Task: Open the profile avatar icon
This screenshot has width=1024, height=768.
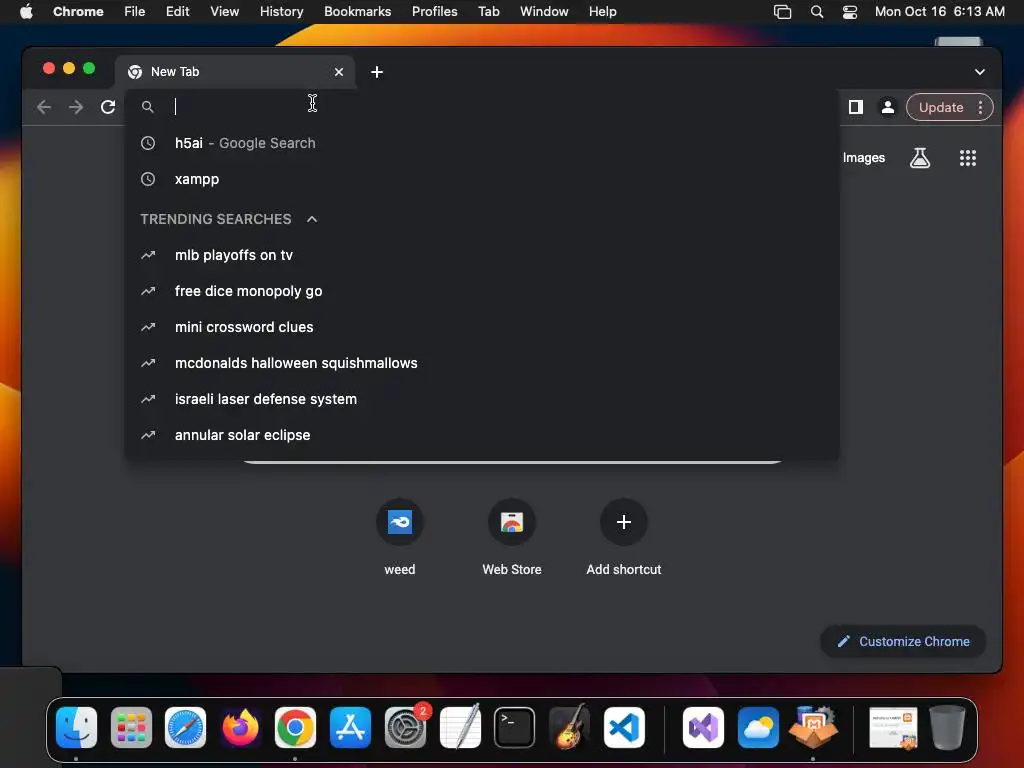Action: point(888,107)
